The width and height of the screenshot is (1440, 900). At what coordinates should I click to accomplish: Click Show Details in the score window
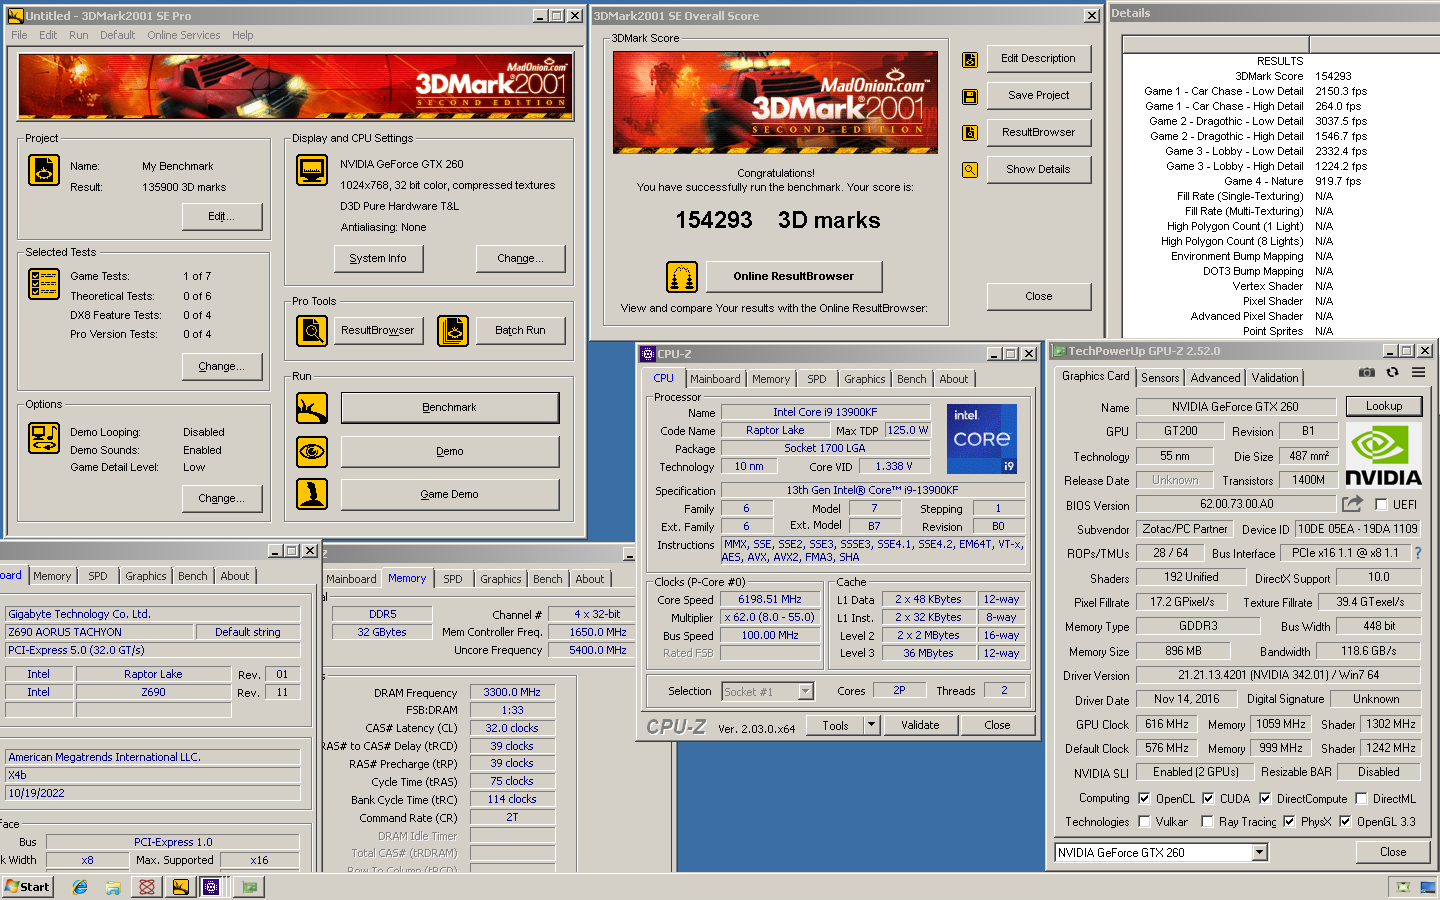(1038, 169)
